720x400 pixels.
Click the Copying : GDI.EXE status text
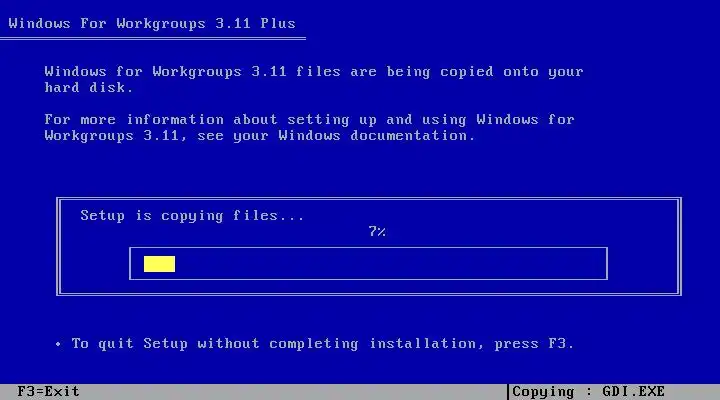coord(588,392)
